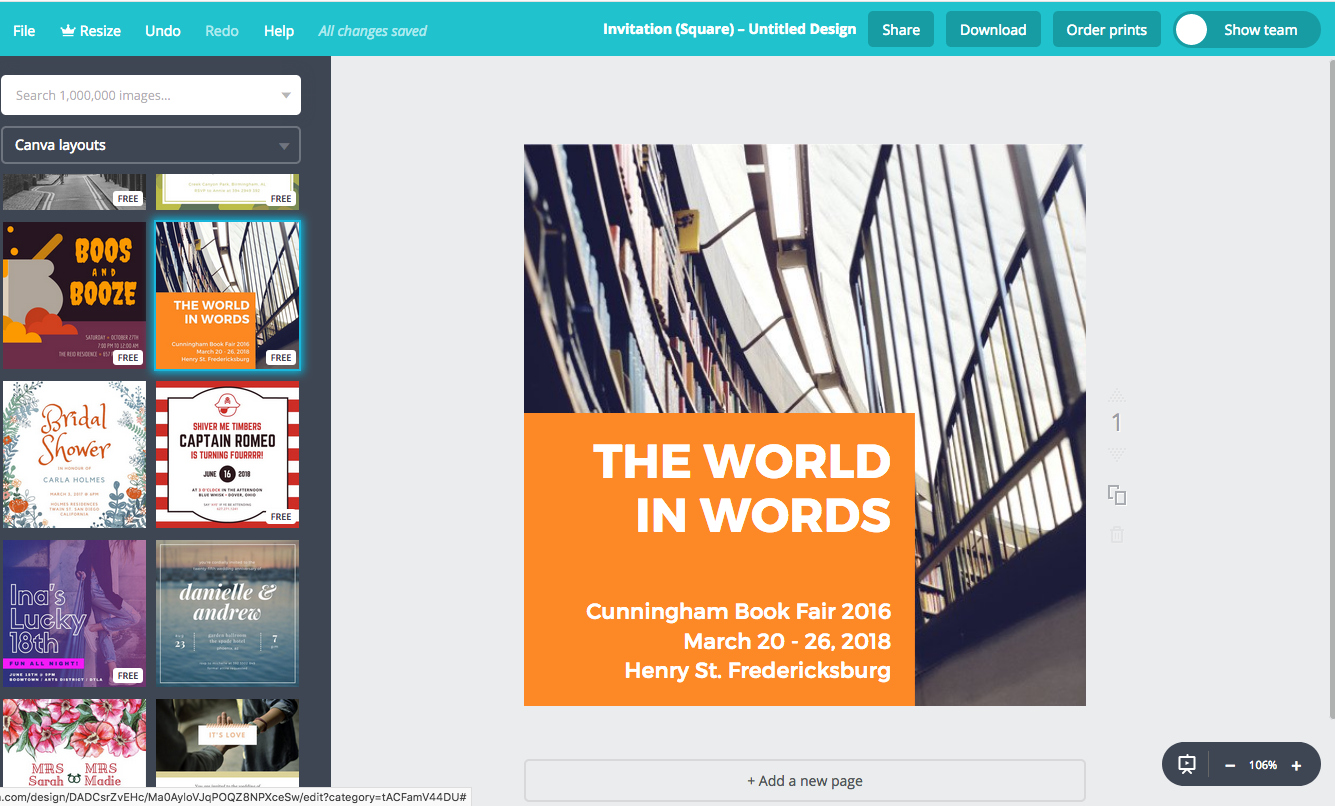The height and width of the screenshot is (806, 1335).
Task: Select the library bookshelf photo on canvas
Action: tap(804, 278)
